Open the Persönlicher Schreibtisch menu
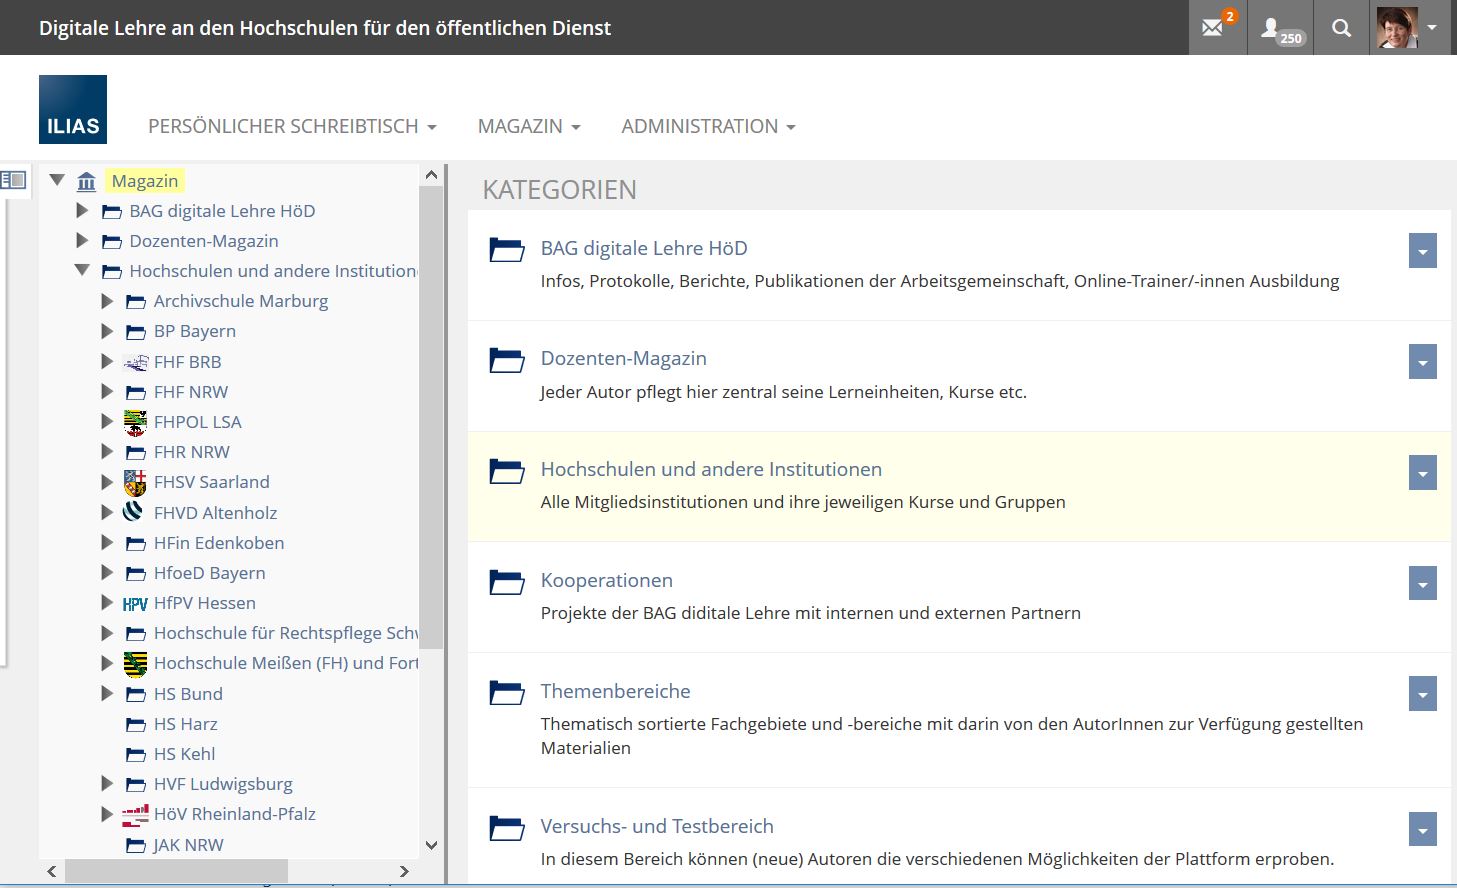Image resolution: width=1457 pixels, height=888 pixels. pyautogui.click(x=292, y=127)
